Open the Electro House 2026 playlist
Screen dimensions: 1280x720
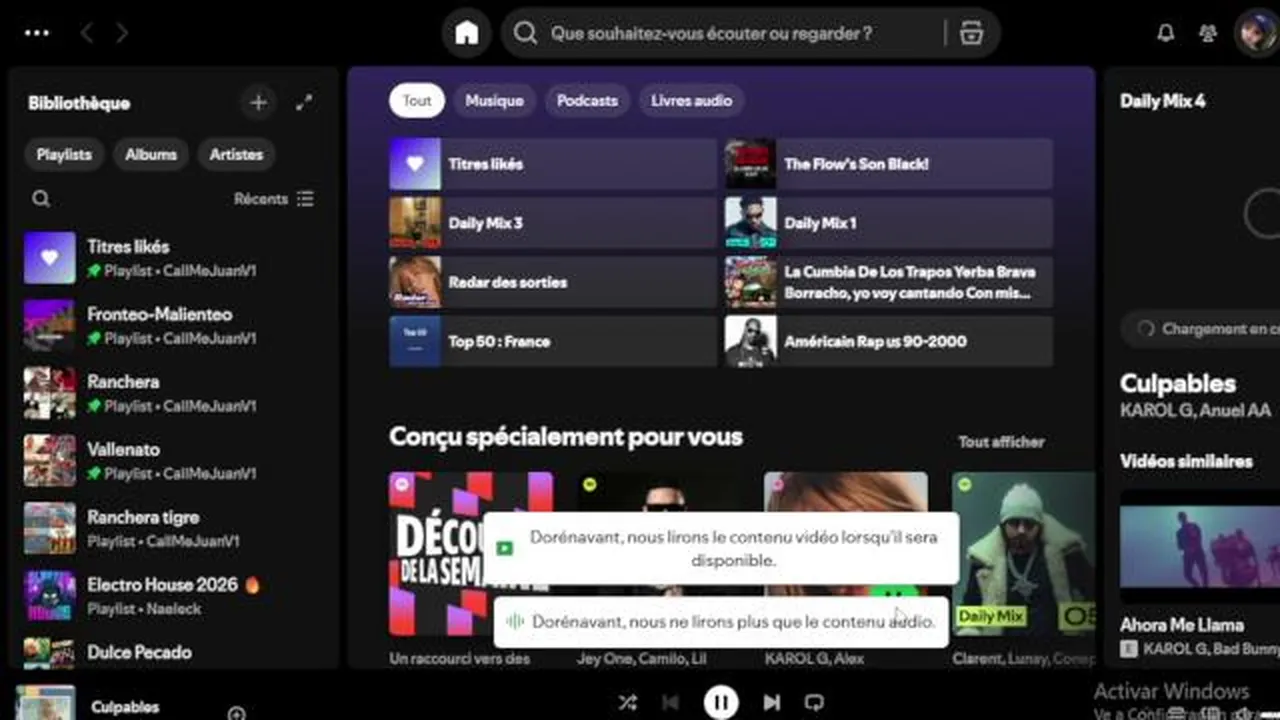point(173,595)
